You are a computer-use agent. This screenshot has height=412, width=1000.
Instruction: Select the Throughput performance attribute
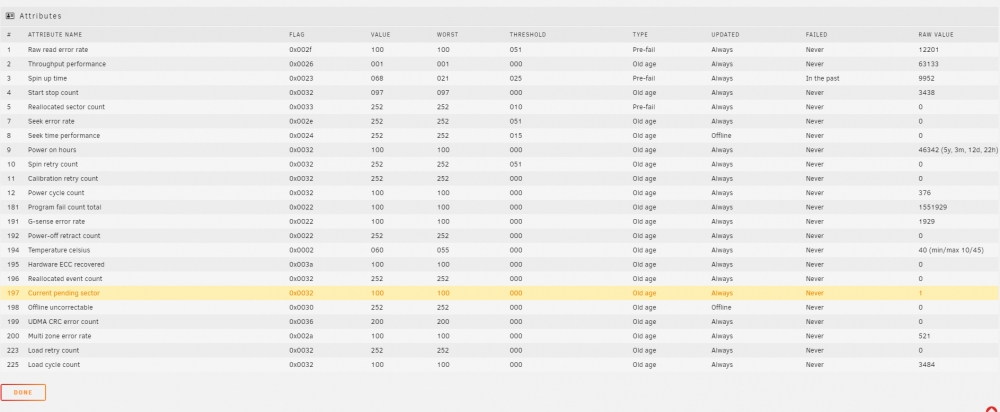(67, 64)
